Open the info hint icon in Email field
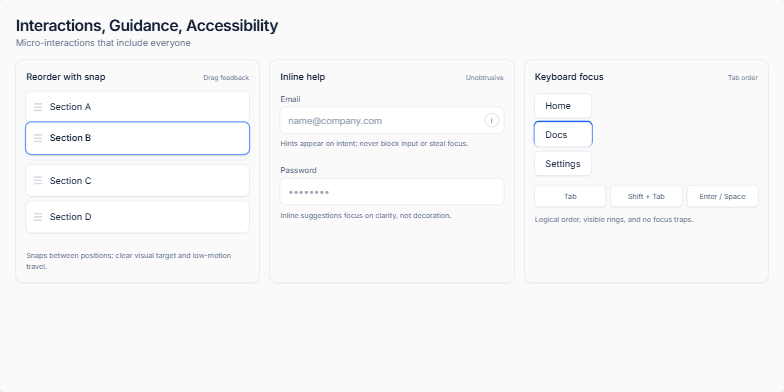This screenshot has height=392, width=784. [x=492, y=120]
